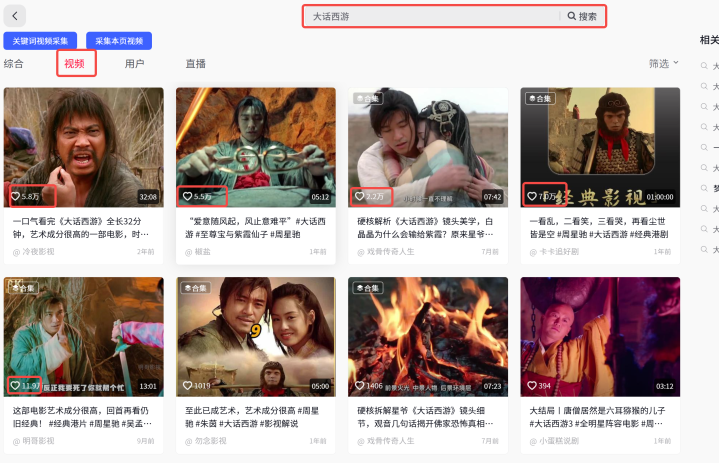The height and width of the screenshot is (463, 719).
Task: Click the heart icon showing 5.8万 likes
Action: pyautogui.click(x=15, y=196)
